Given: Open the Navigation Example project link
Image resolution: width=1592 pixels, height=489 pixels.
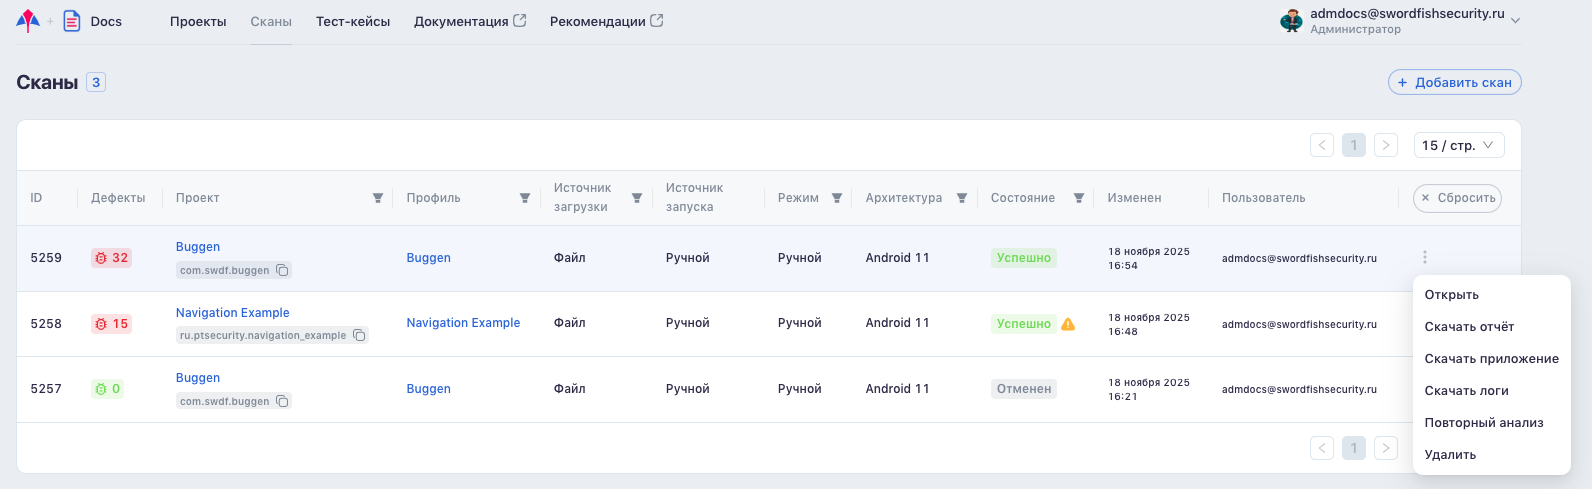Looking at the screenshot, I should 233,313.
